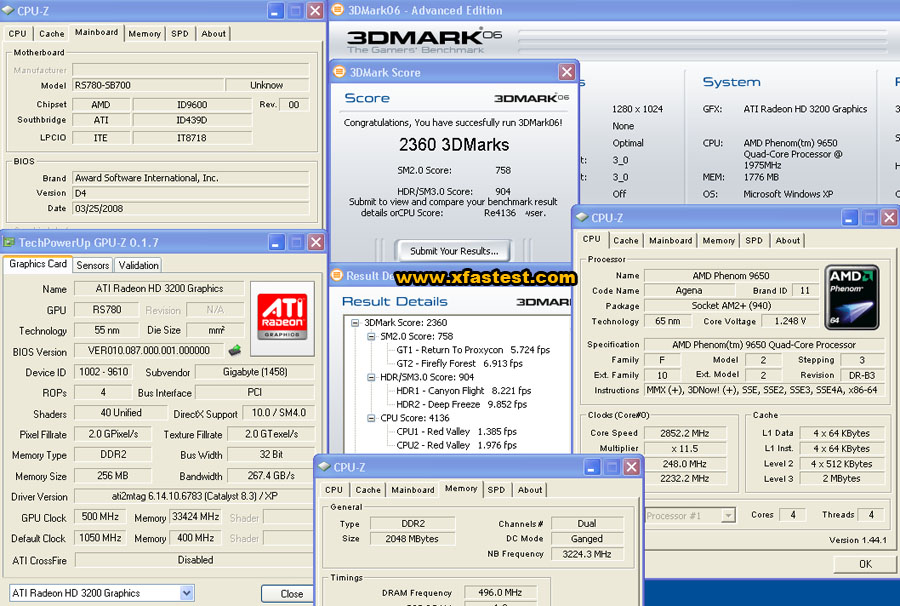Close the GPU-Z window
The height and width of the screenshot is (606, 900).
click(316, 242)
